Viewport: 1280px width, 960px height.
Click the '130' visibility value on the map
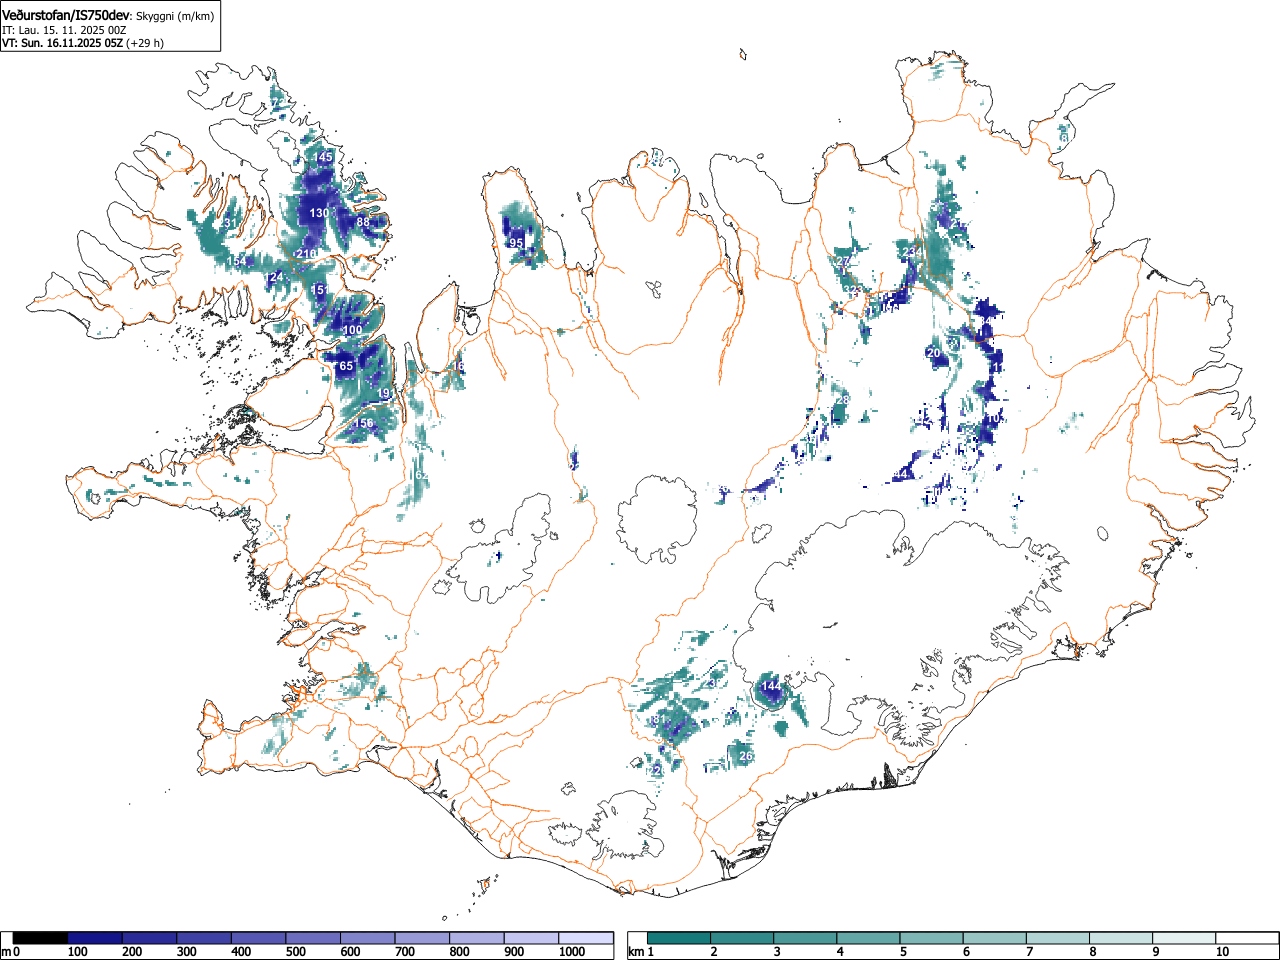(x=319, y=213)
